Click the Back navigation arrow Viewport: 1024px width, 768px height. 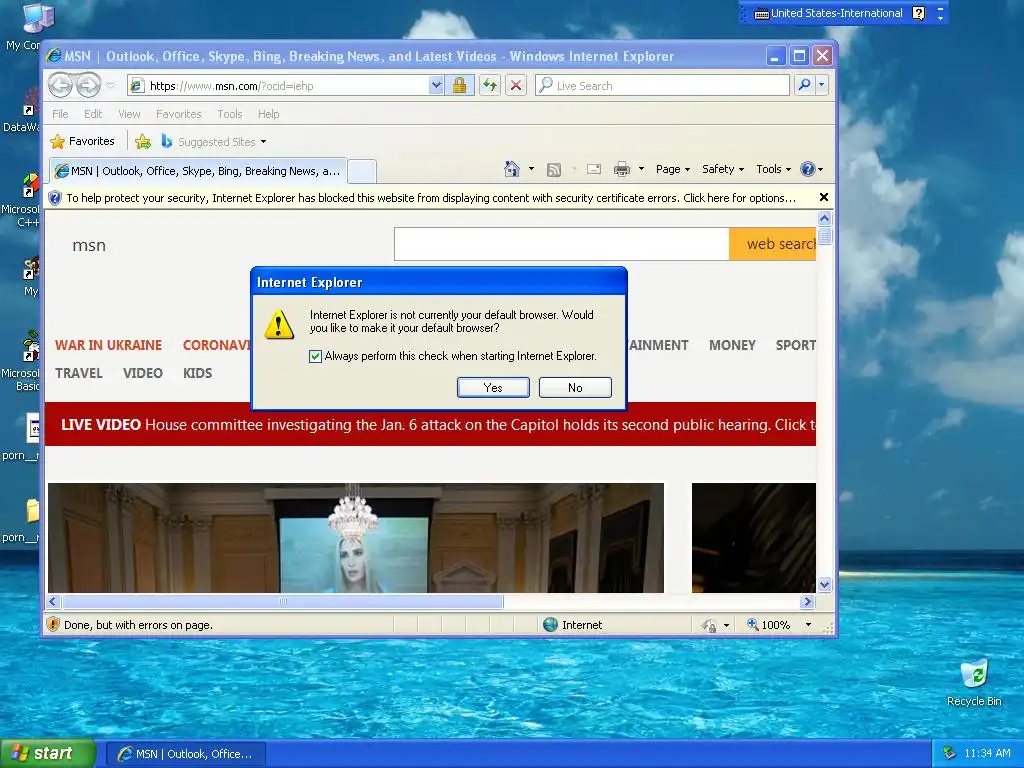(x=60, y=86)
